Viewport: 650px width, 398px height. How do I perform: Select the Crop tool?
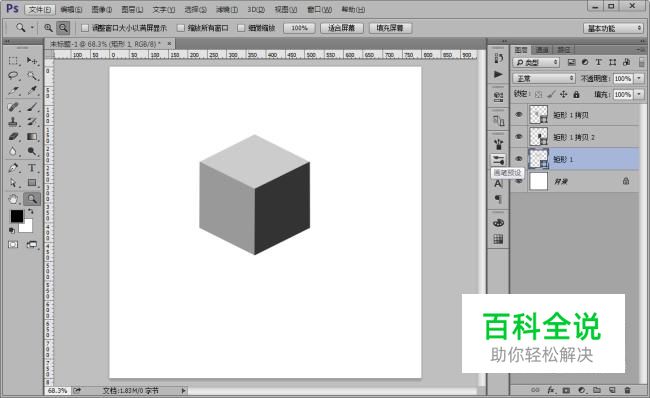click(x=13, y=90)
